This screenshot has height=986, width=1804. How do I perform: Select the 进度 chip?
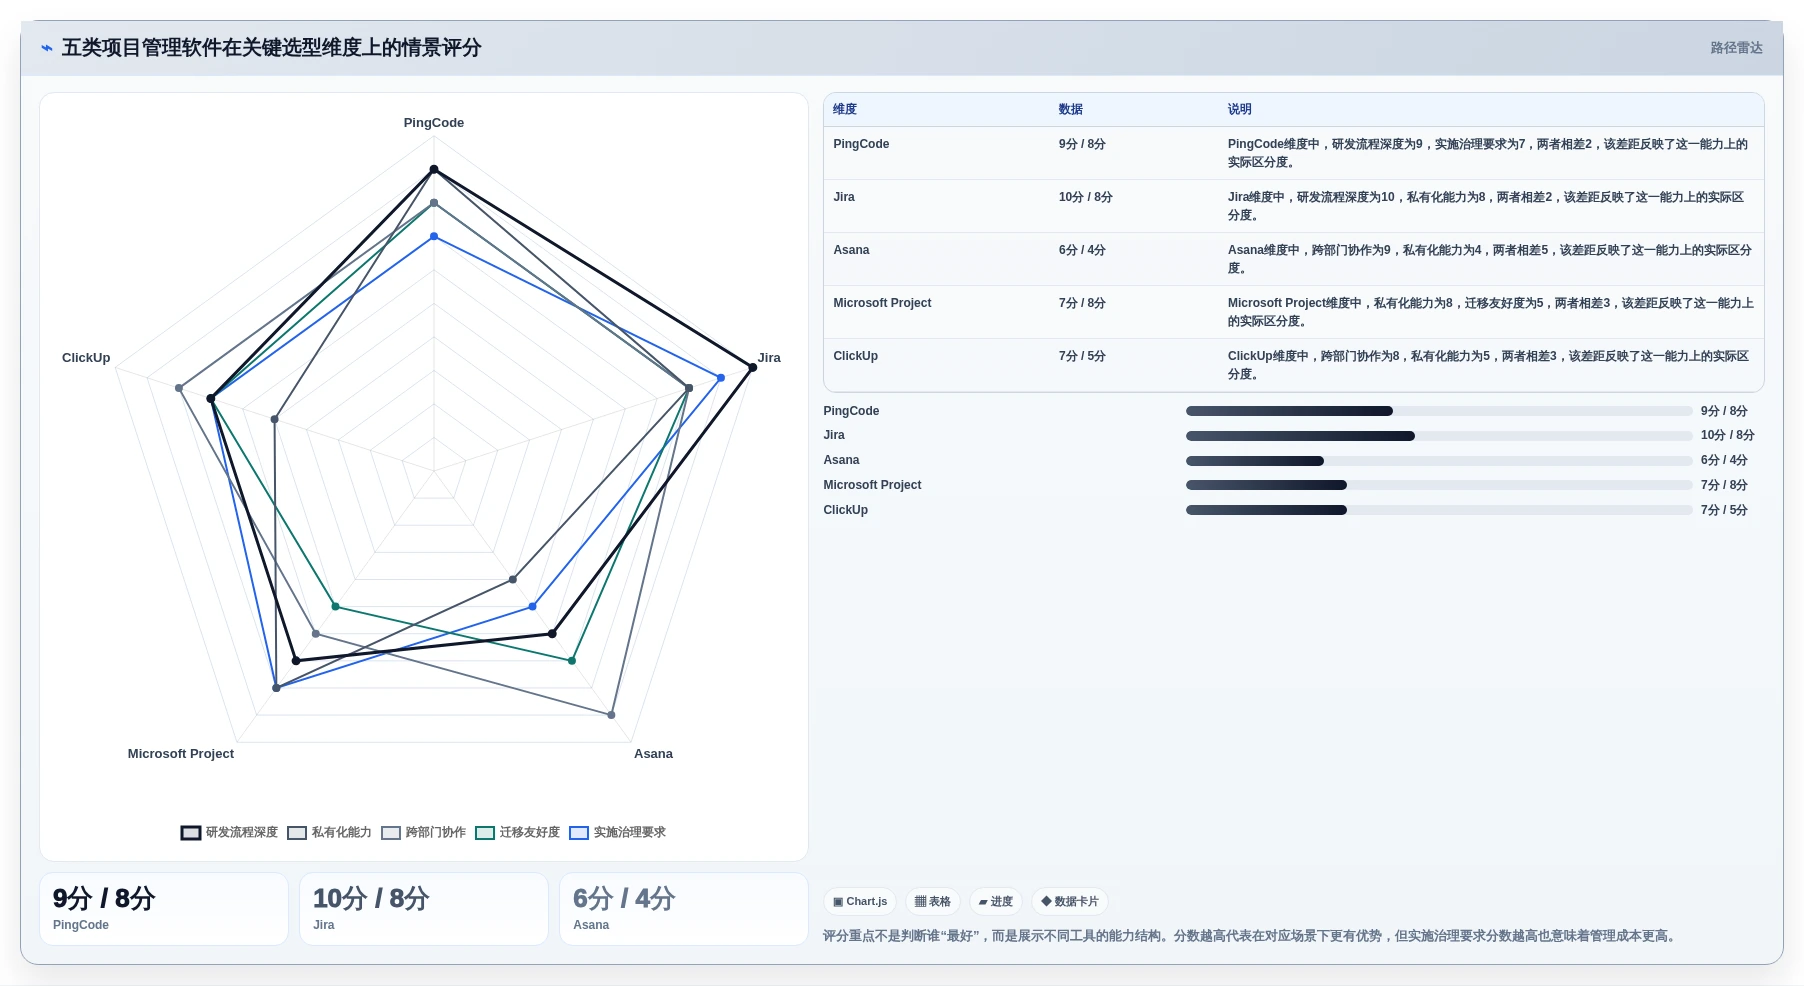[x=996, y=901]
